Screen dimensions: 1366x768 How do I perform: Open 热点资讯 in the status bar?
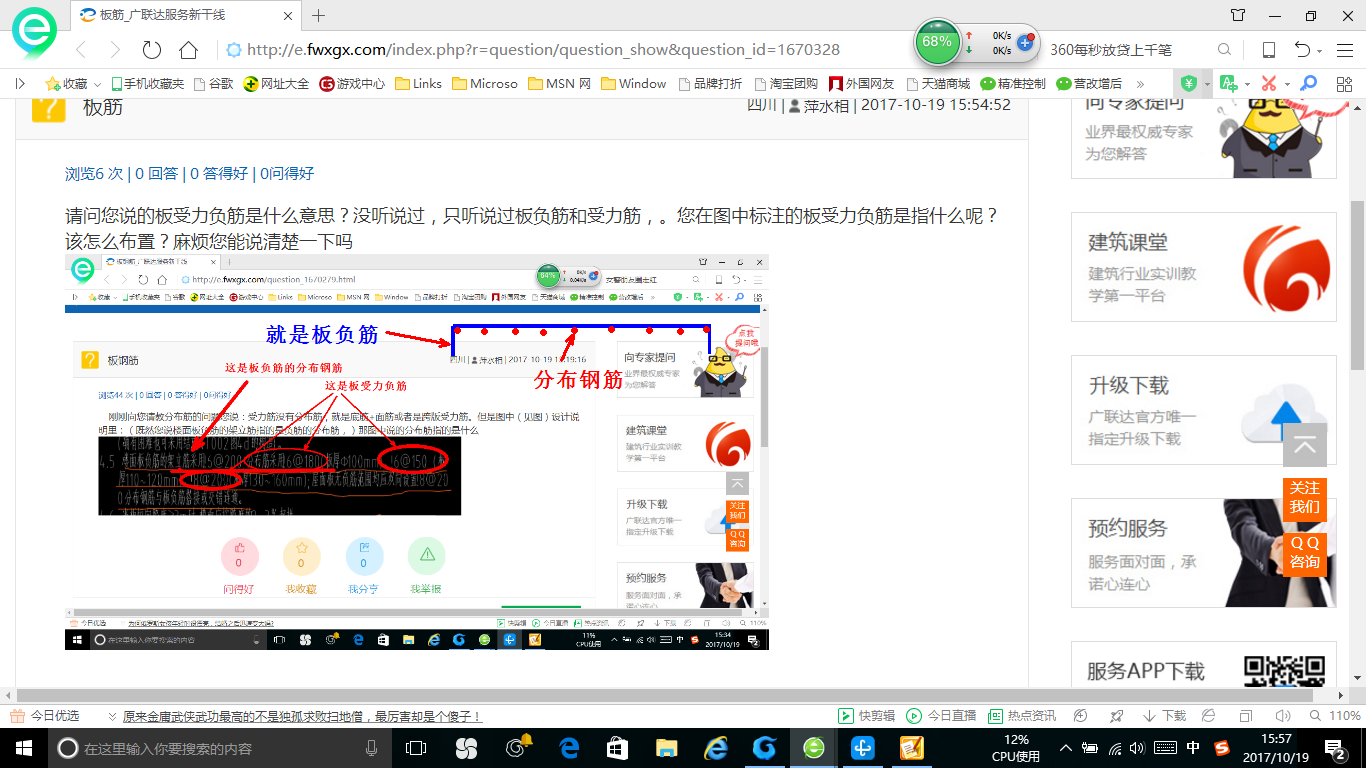click(1021, 716)
